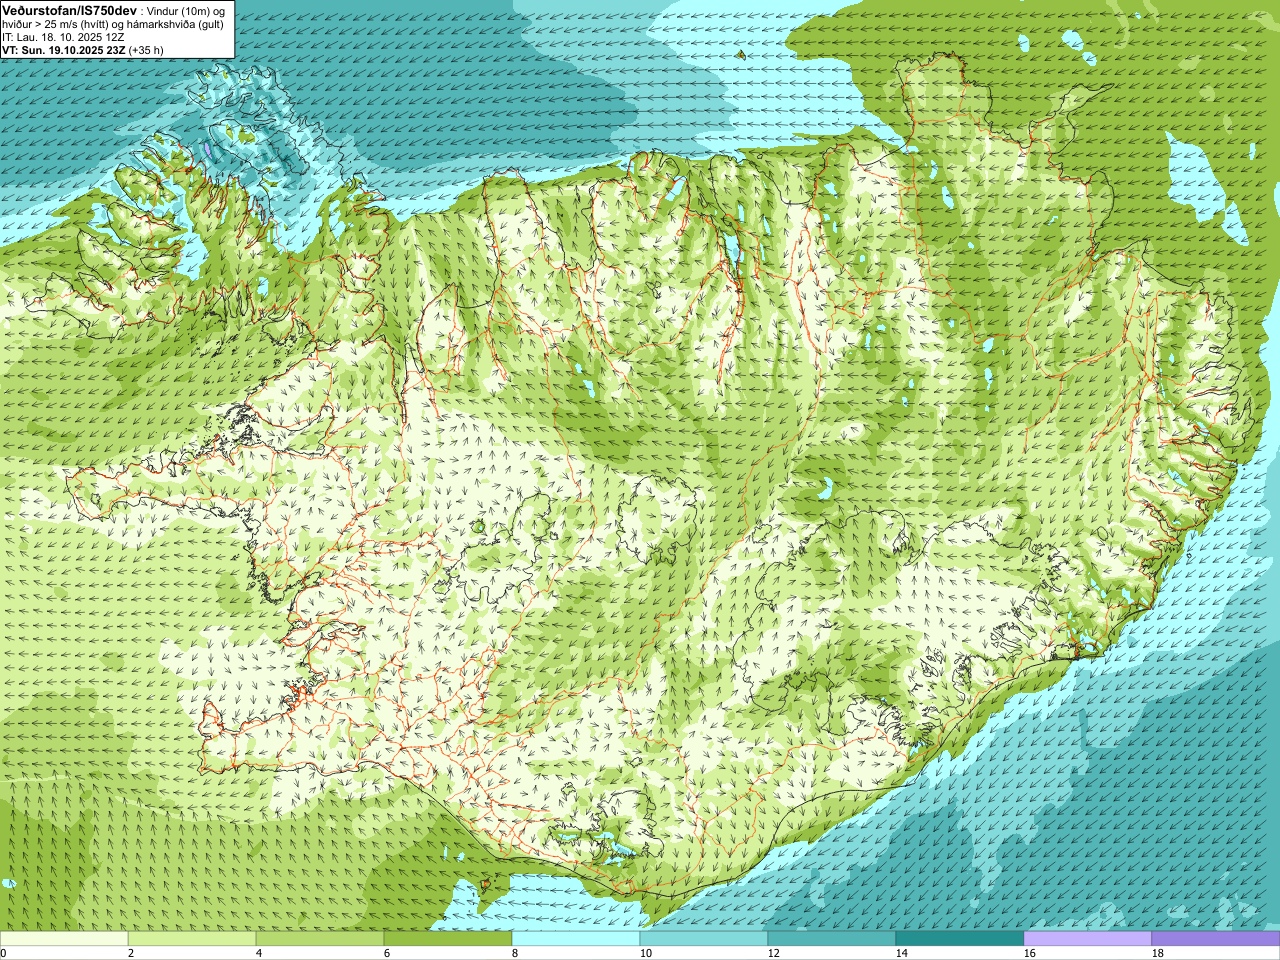Image resolution: width=1280 pixels, height=960 pixels.
Task: Click the dark green 6–8 m/s swatch
Action: pos(448,939)
